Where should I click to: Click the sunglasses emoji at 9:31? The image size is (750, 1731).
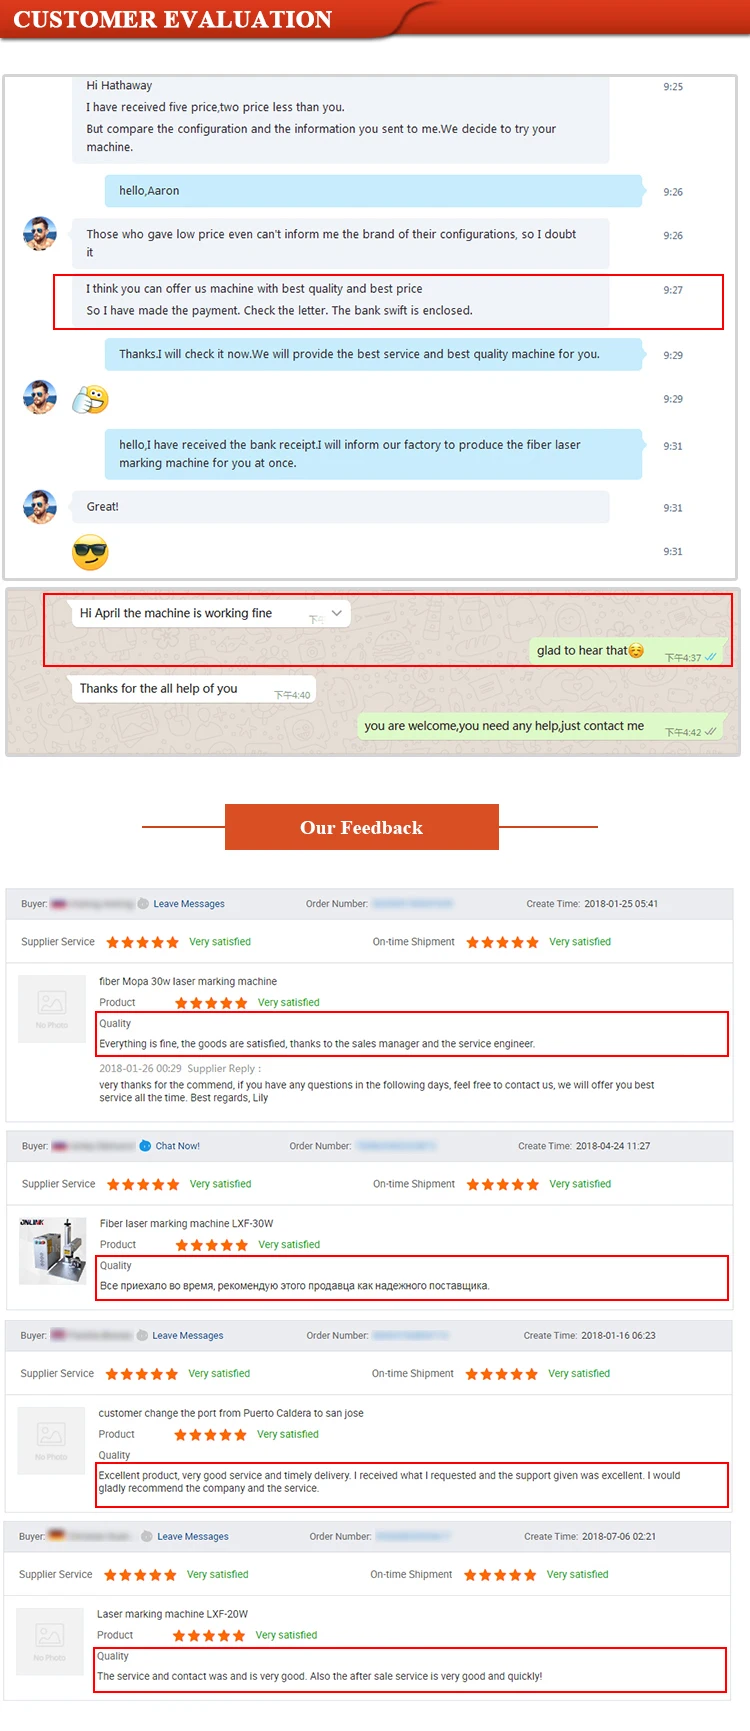(90, 552)
